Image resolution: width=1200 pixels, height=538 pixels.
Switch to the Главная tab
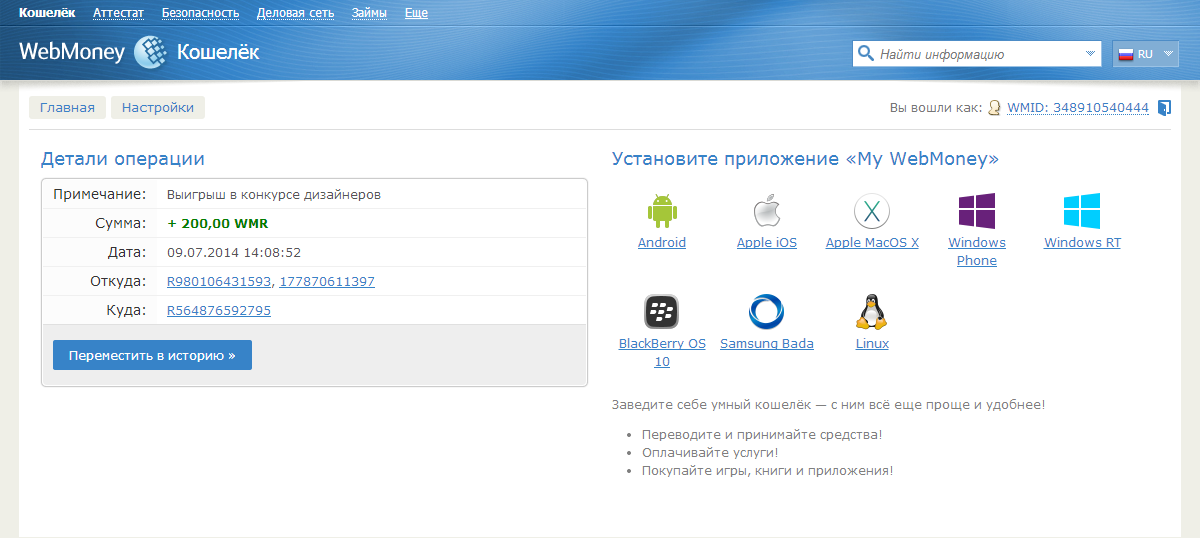pos(67,108)
